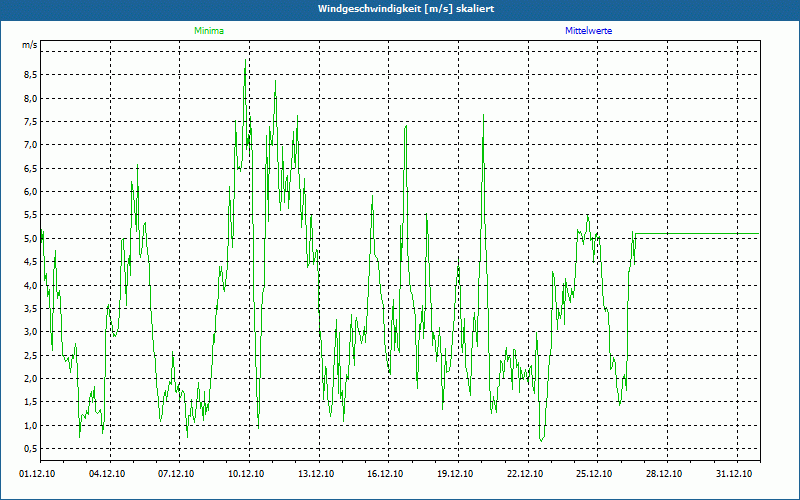800x500 pixels.
Task: Click the 6,0 y-axis value
Action: pyautogui.click(x=31, y=192)
